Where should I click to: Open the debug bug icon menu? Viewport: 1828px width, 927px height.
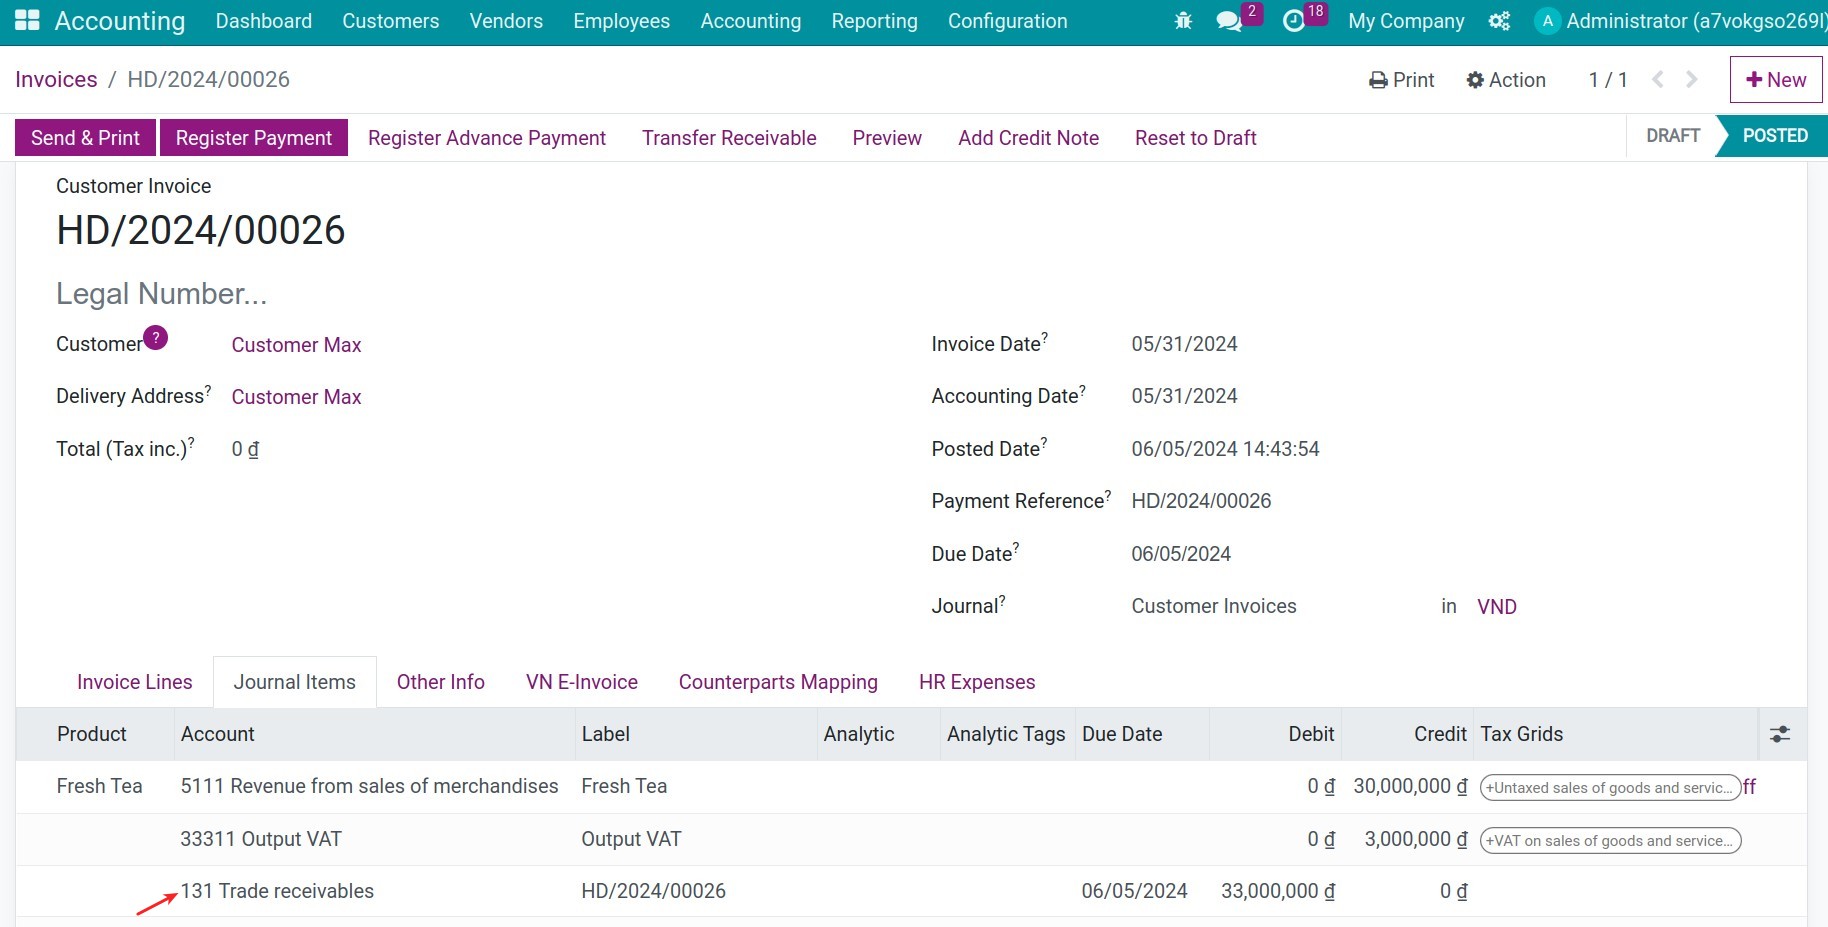click(1183, 21)
